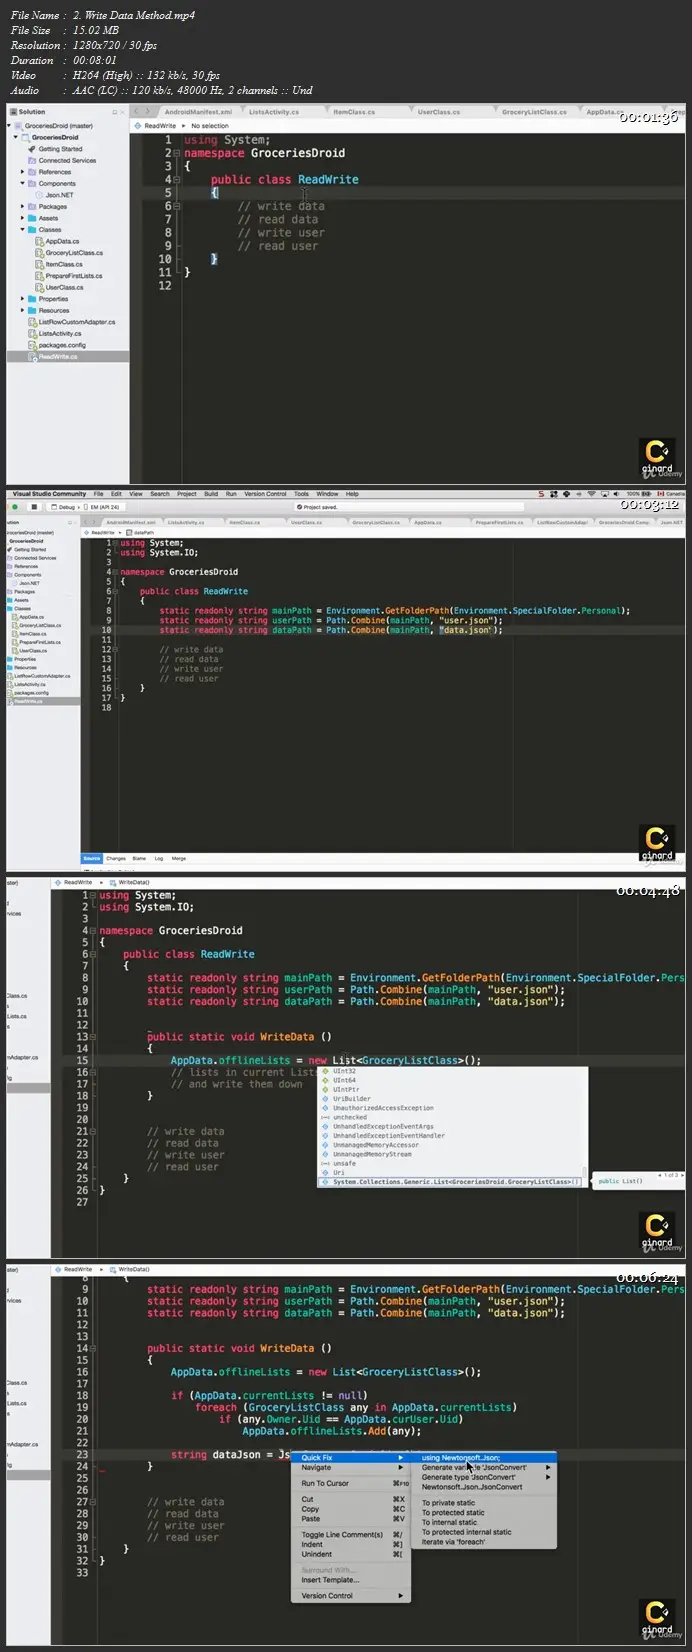This screenshot has width=692, height=1652.
Task: Toggle code fold at line 12 in the 00:03:12 frame
Action: coord(115,650)
